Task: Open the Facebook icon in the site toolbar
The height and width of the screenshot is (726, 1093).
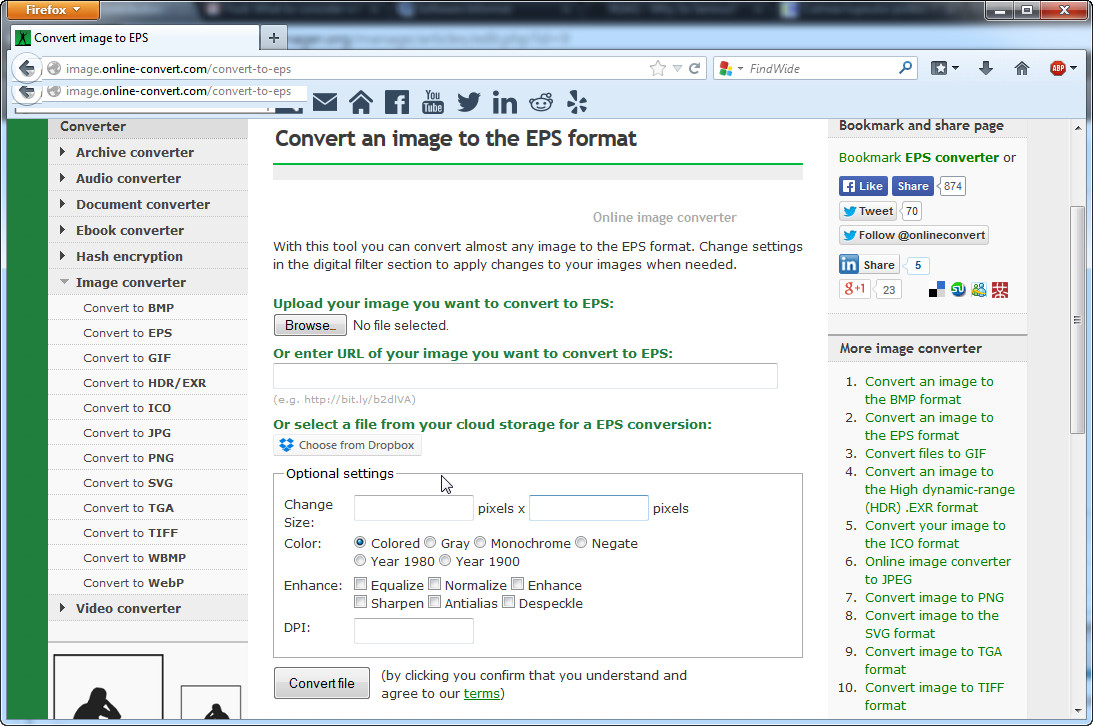Action: point(396,102)
